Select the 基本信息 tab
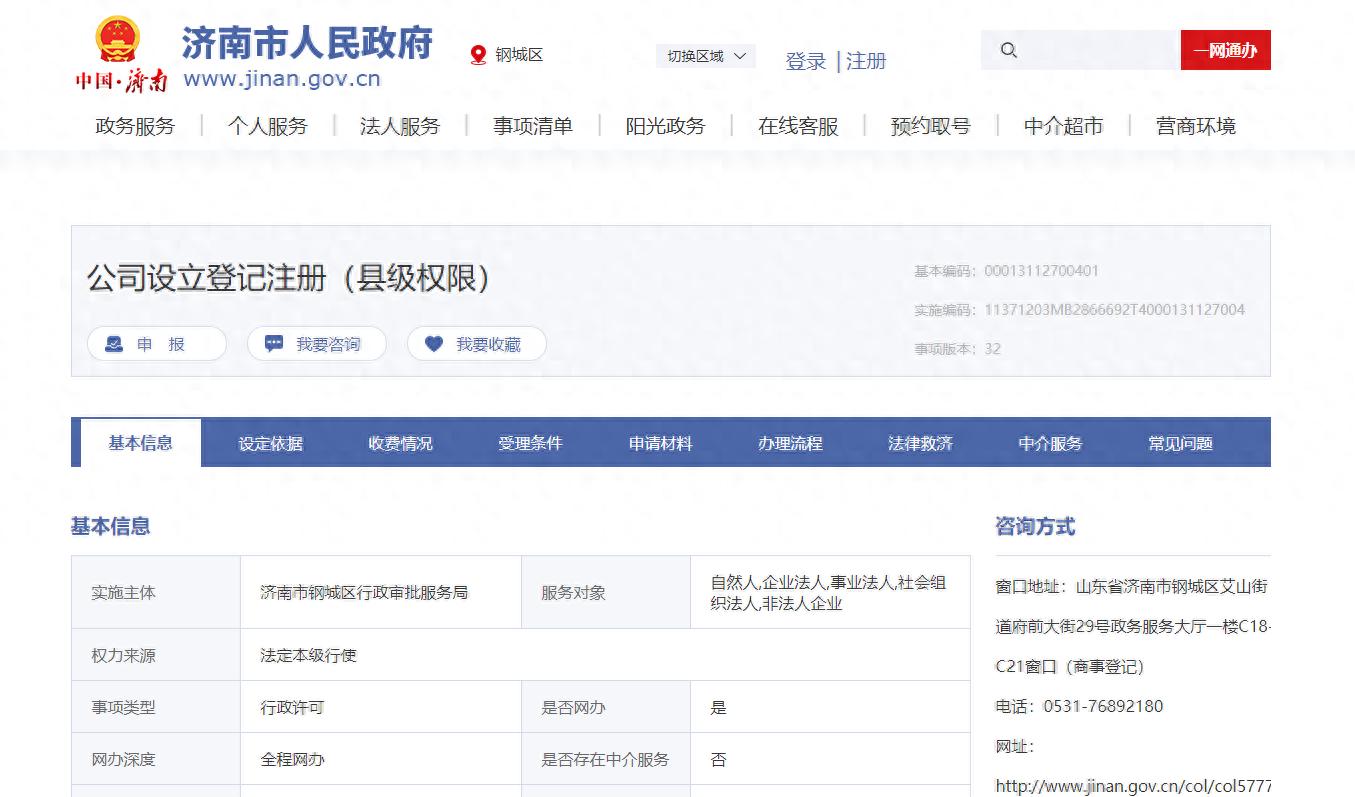The height and width of the screenshot is (797, 1355). (x=141, y=443)
